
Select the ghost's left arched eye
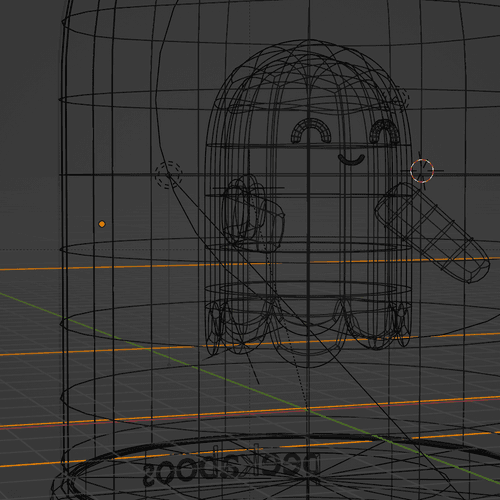pyautogui.click(x=311, y=131)
